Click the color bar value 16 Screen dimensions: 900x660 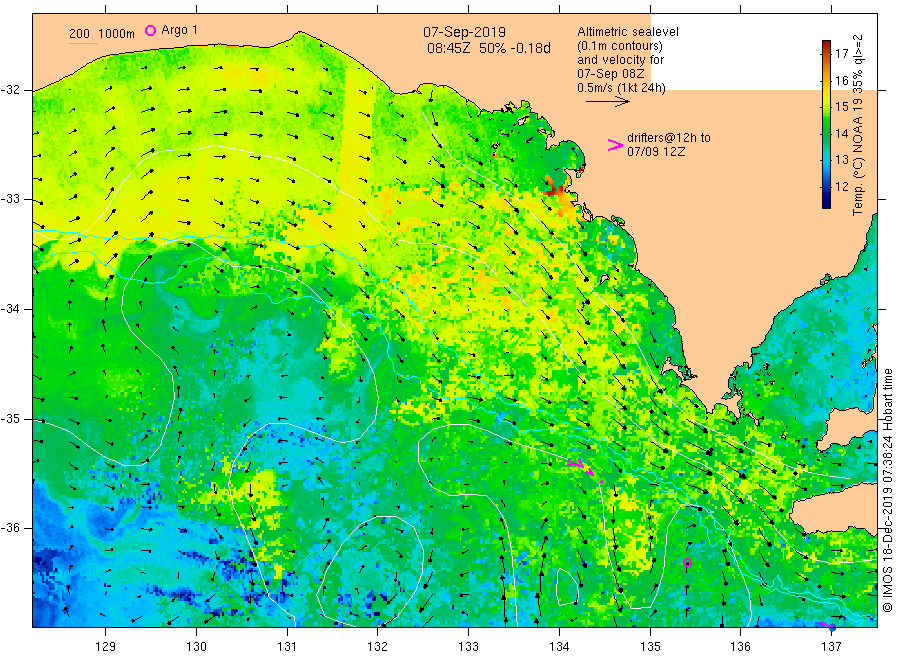841,80
